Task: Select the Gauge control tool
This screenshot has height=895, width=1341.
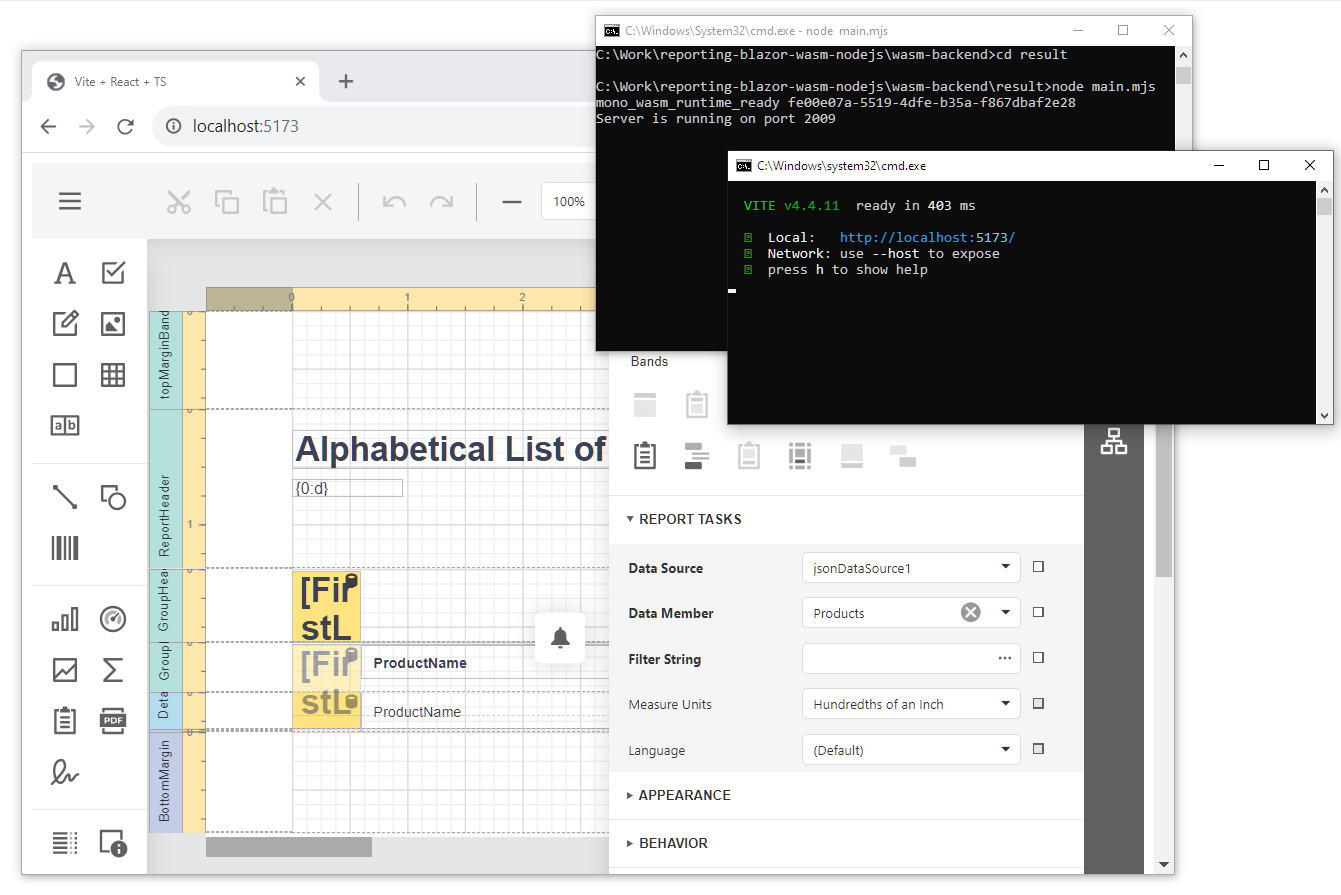Action: click(x=113, y=620)
